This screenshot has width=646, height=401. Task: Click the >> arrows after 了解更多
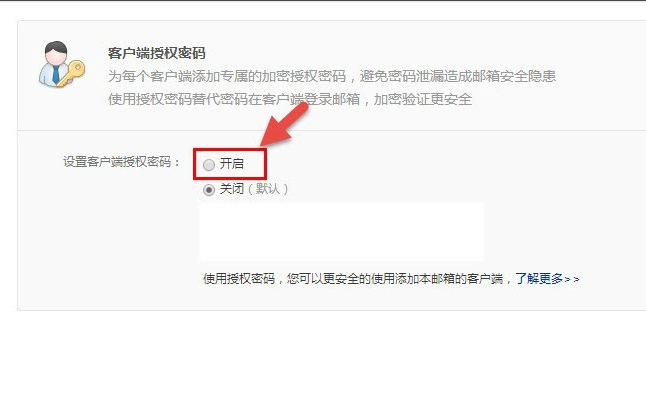point(572,279)
